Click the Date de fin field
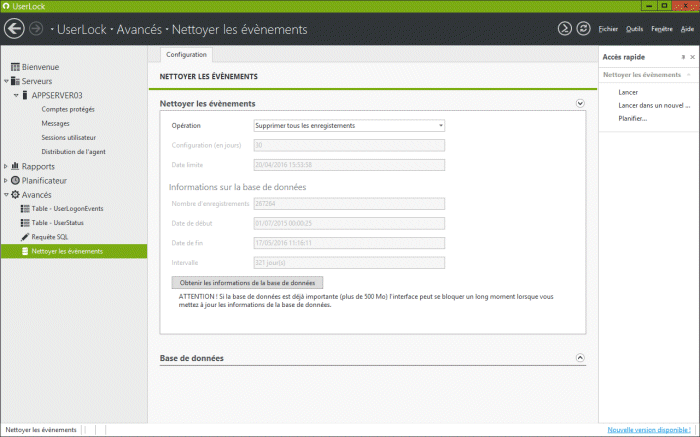 click(349, 243)
